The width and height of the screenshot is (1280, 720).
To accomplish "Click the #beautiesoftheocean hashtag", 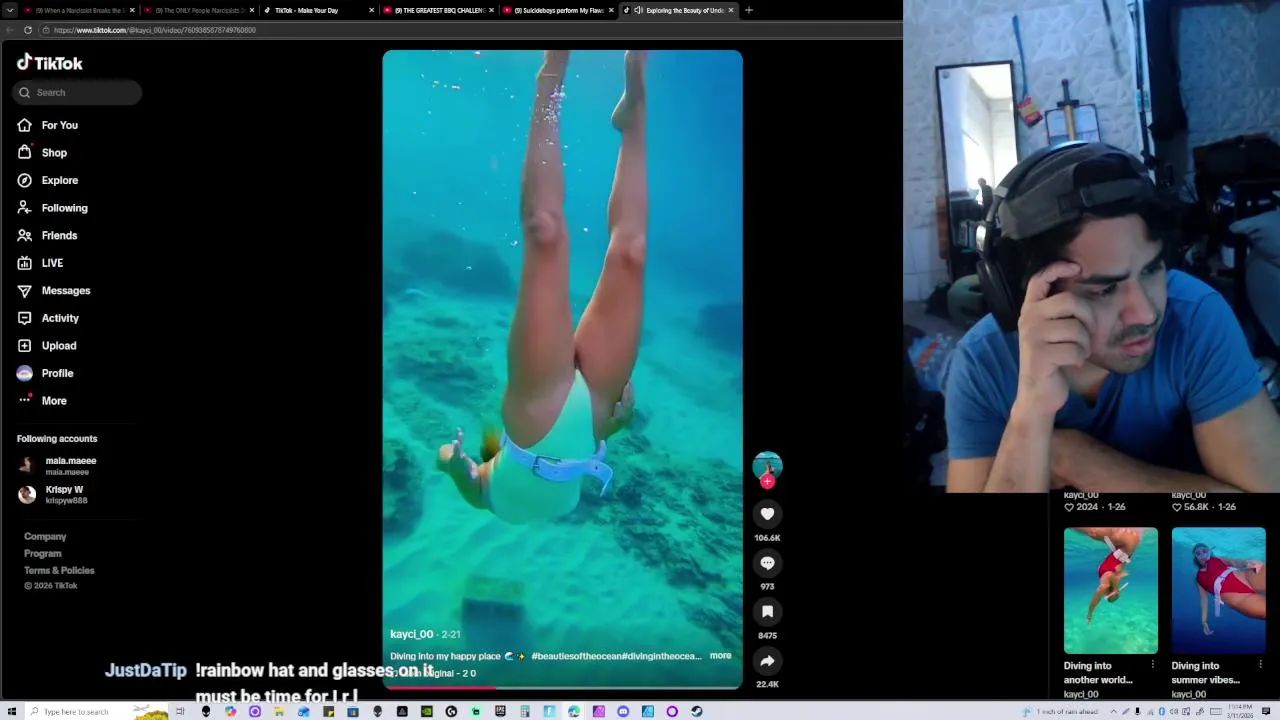I will point(576,656).
